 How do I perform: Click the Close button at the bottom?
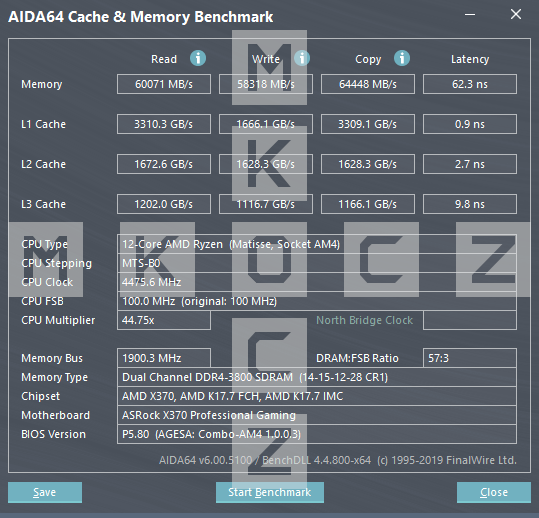pyautogui.click(x=494, y=492)
